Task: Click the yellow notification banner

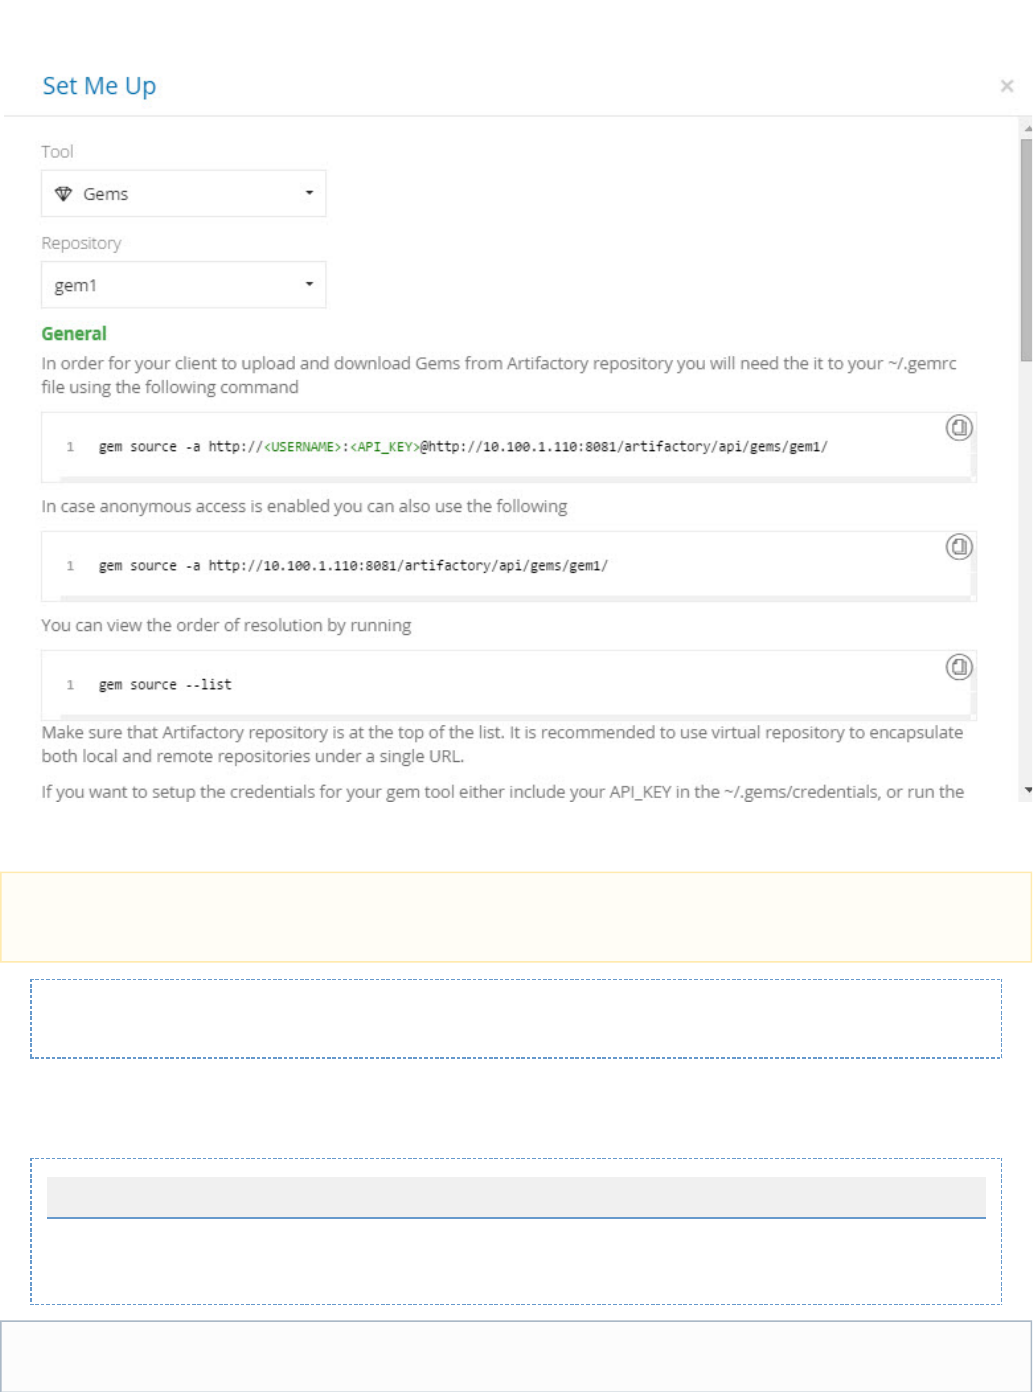Action: (516, 917)
